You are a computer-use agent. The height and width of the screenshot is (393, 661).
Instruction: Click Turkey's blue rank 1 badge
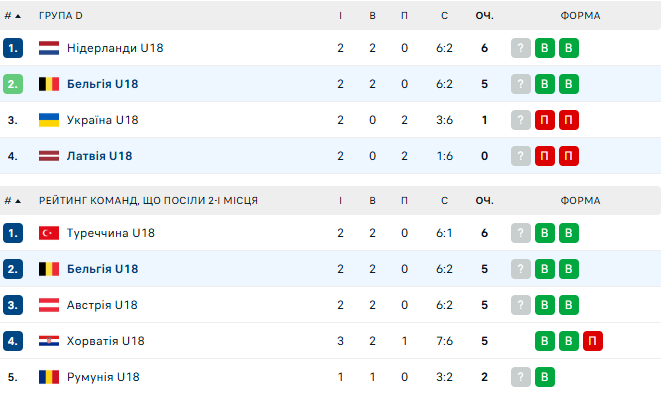13,233
